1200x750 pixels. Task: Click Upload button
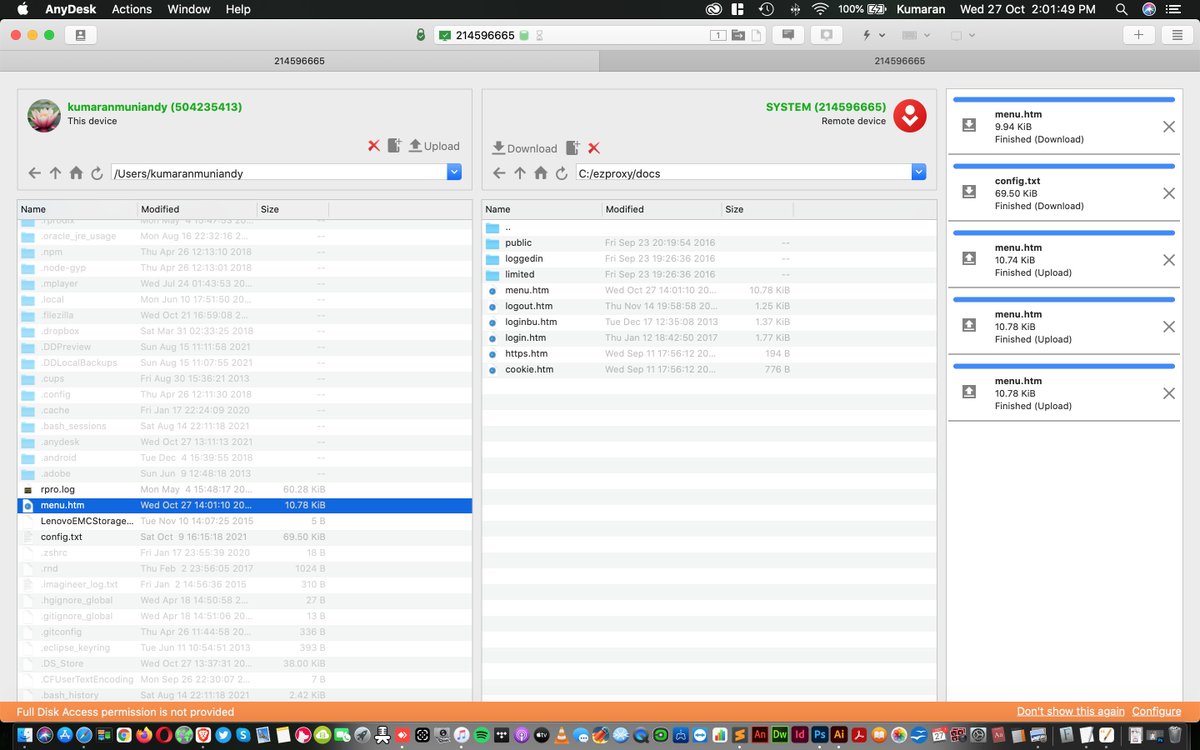click(x=434, y=146)
